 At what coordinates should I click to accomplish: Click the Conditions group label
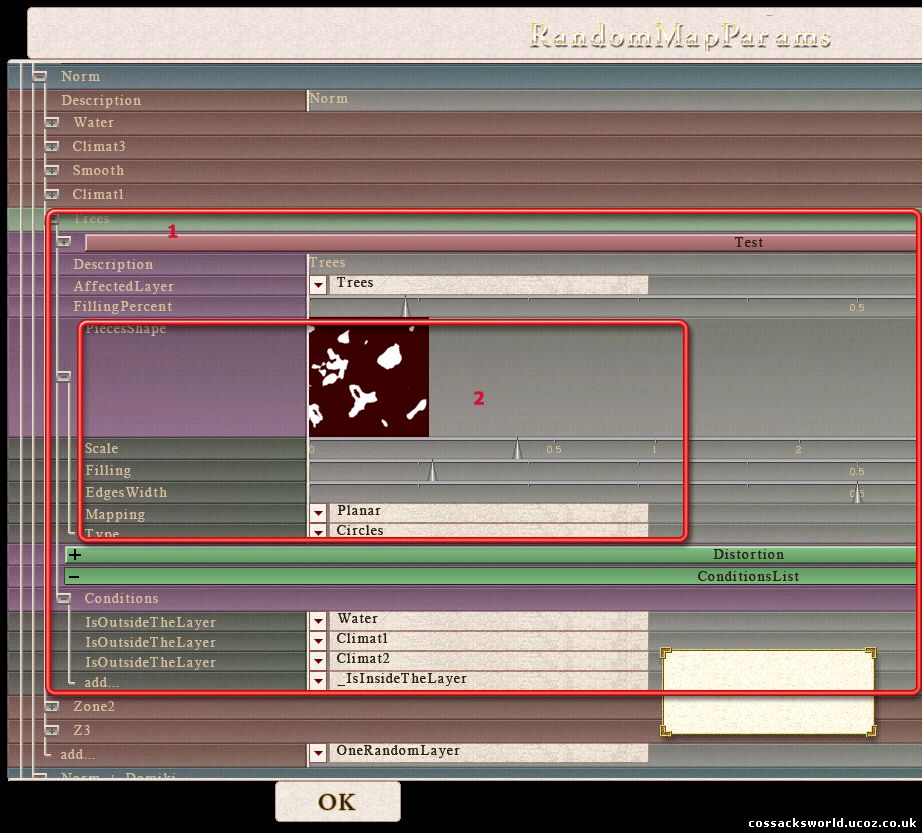pos(121,598)
